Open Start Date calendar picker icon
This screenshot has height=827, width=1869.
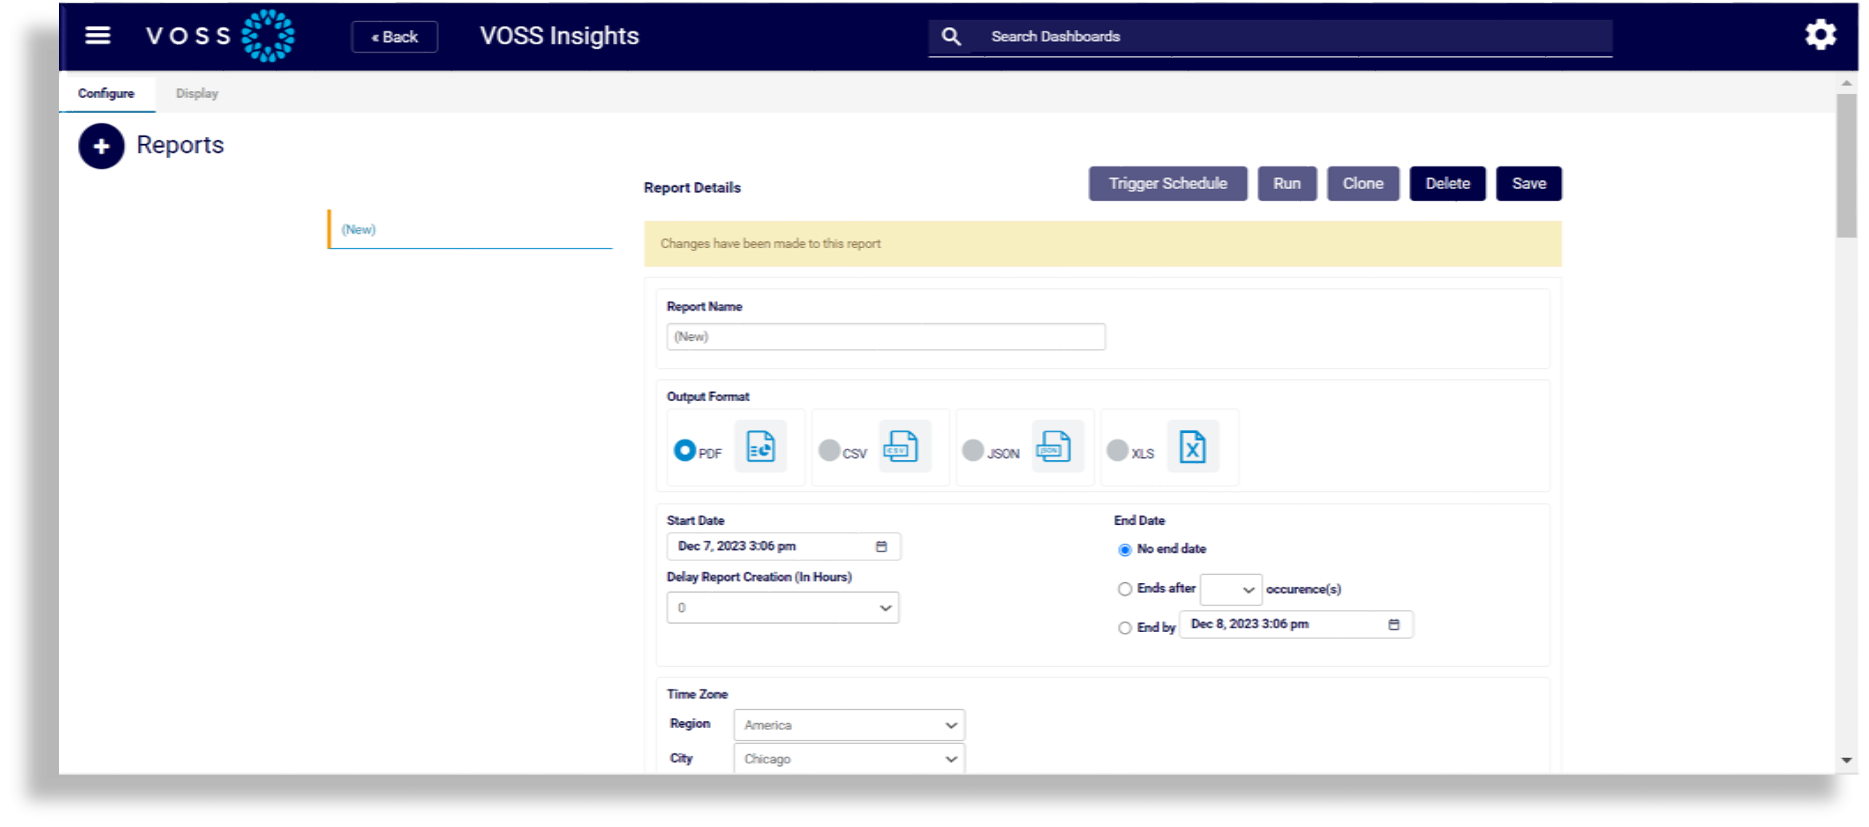(881, 547)
